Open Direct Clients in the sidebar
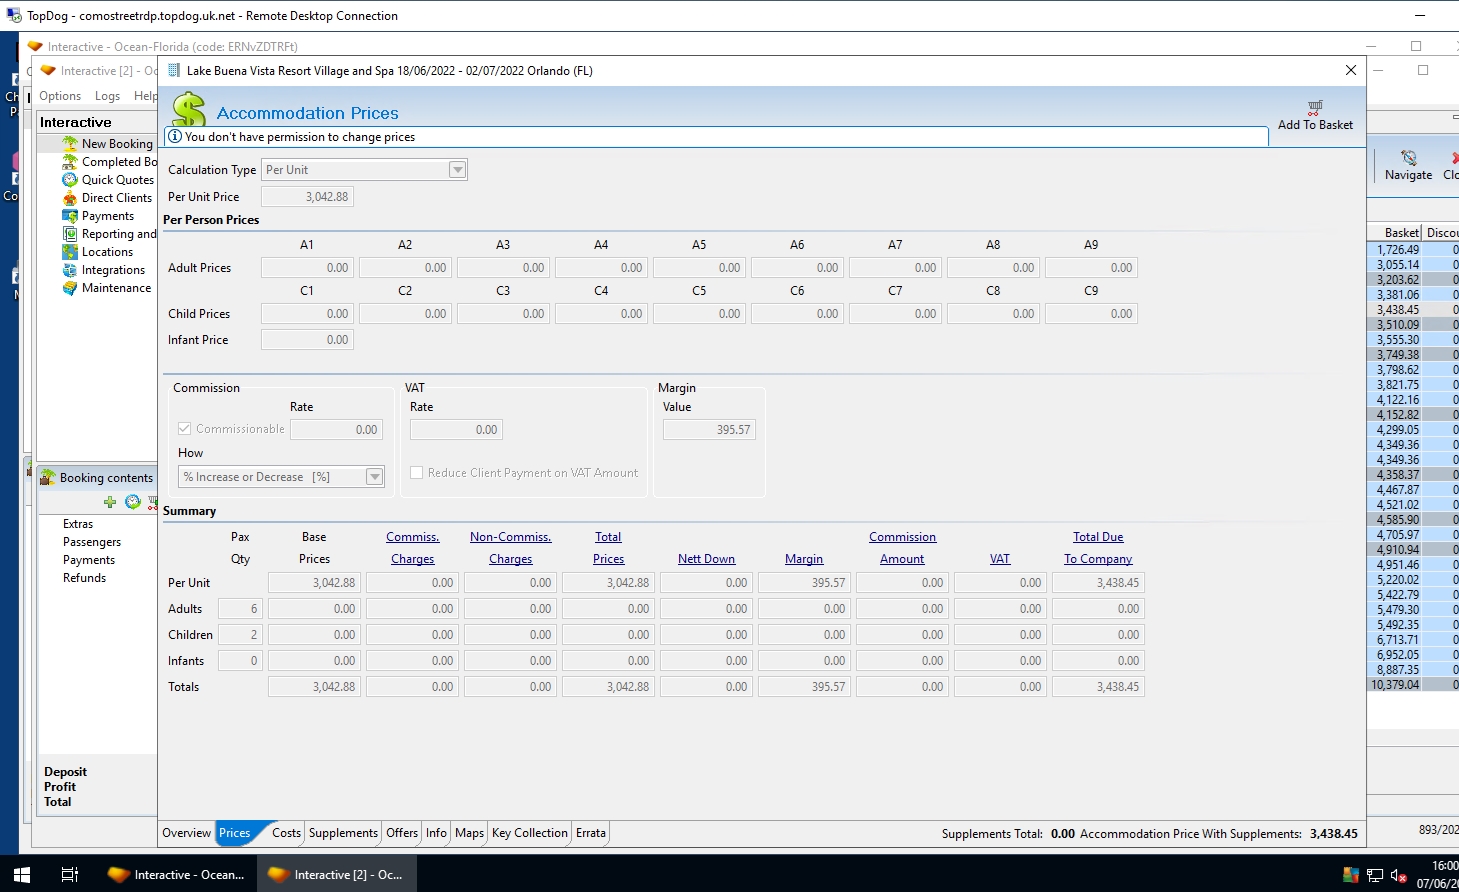 point(116,198)
